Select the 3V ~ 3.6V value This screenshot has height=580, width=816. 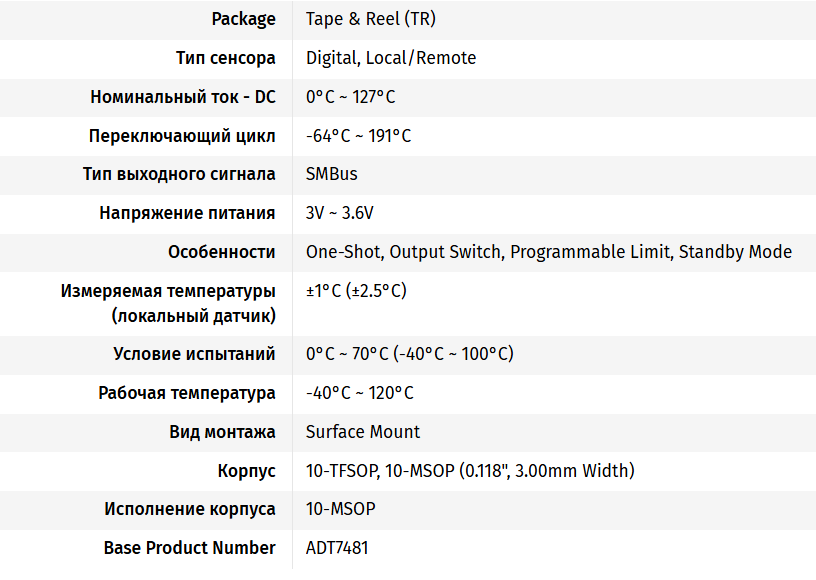[x=339, y=213]
